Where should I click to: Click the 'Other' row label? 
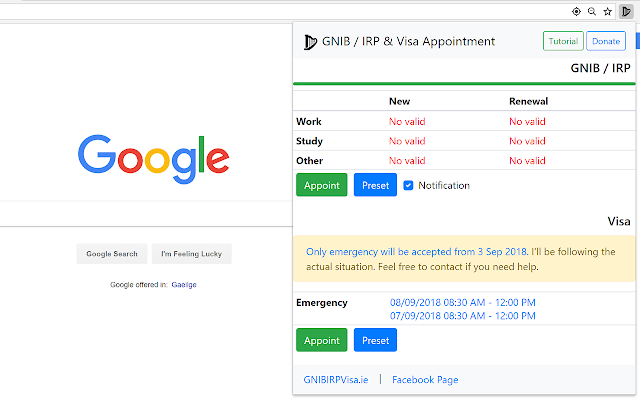coord(309,160)
